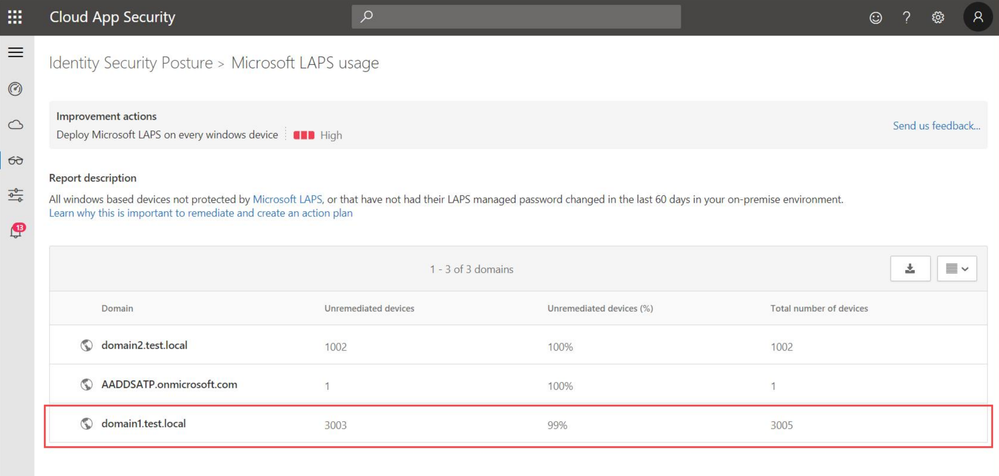Click Send us feedback link
The height and width of the screenshot is (476, 999).
pyautogui.click(x=937, y=126)
